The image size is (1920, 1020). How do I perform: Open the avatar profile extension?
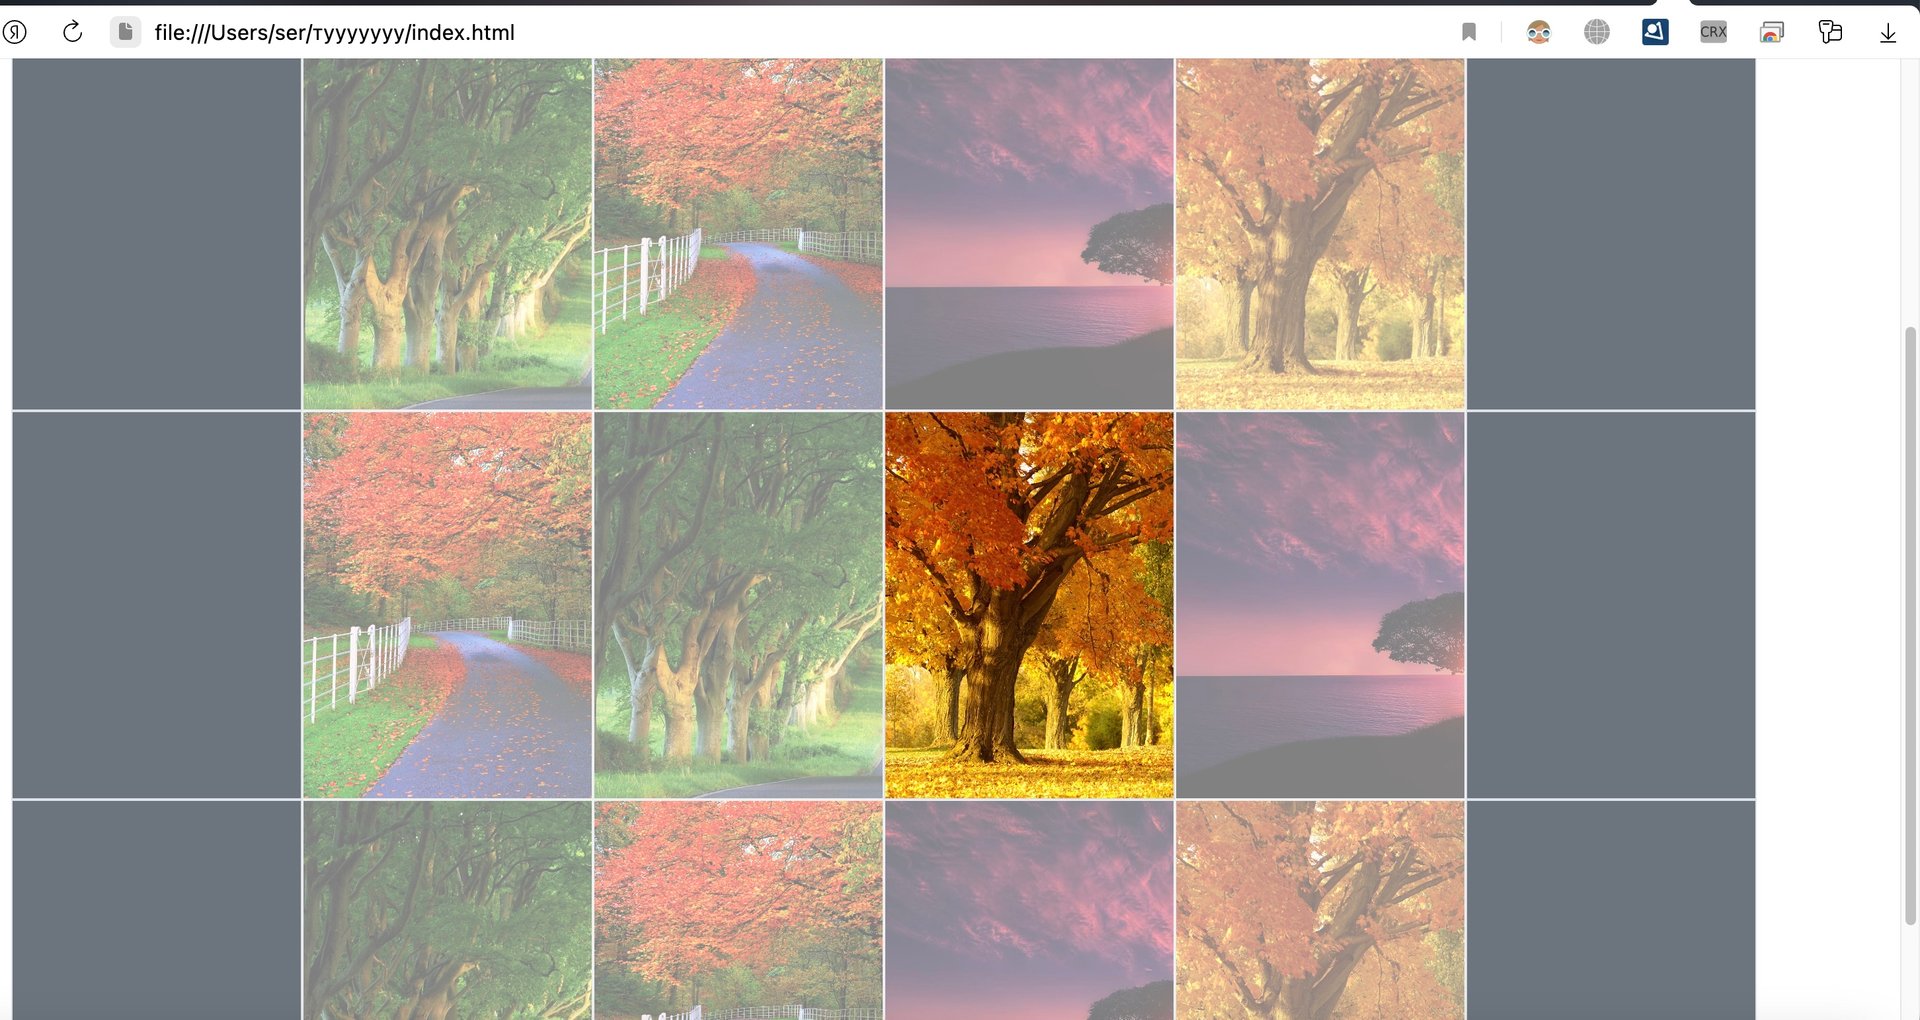tap(1538, 31)
